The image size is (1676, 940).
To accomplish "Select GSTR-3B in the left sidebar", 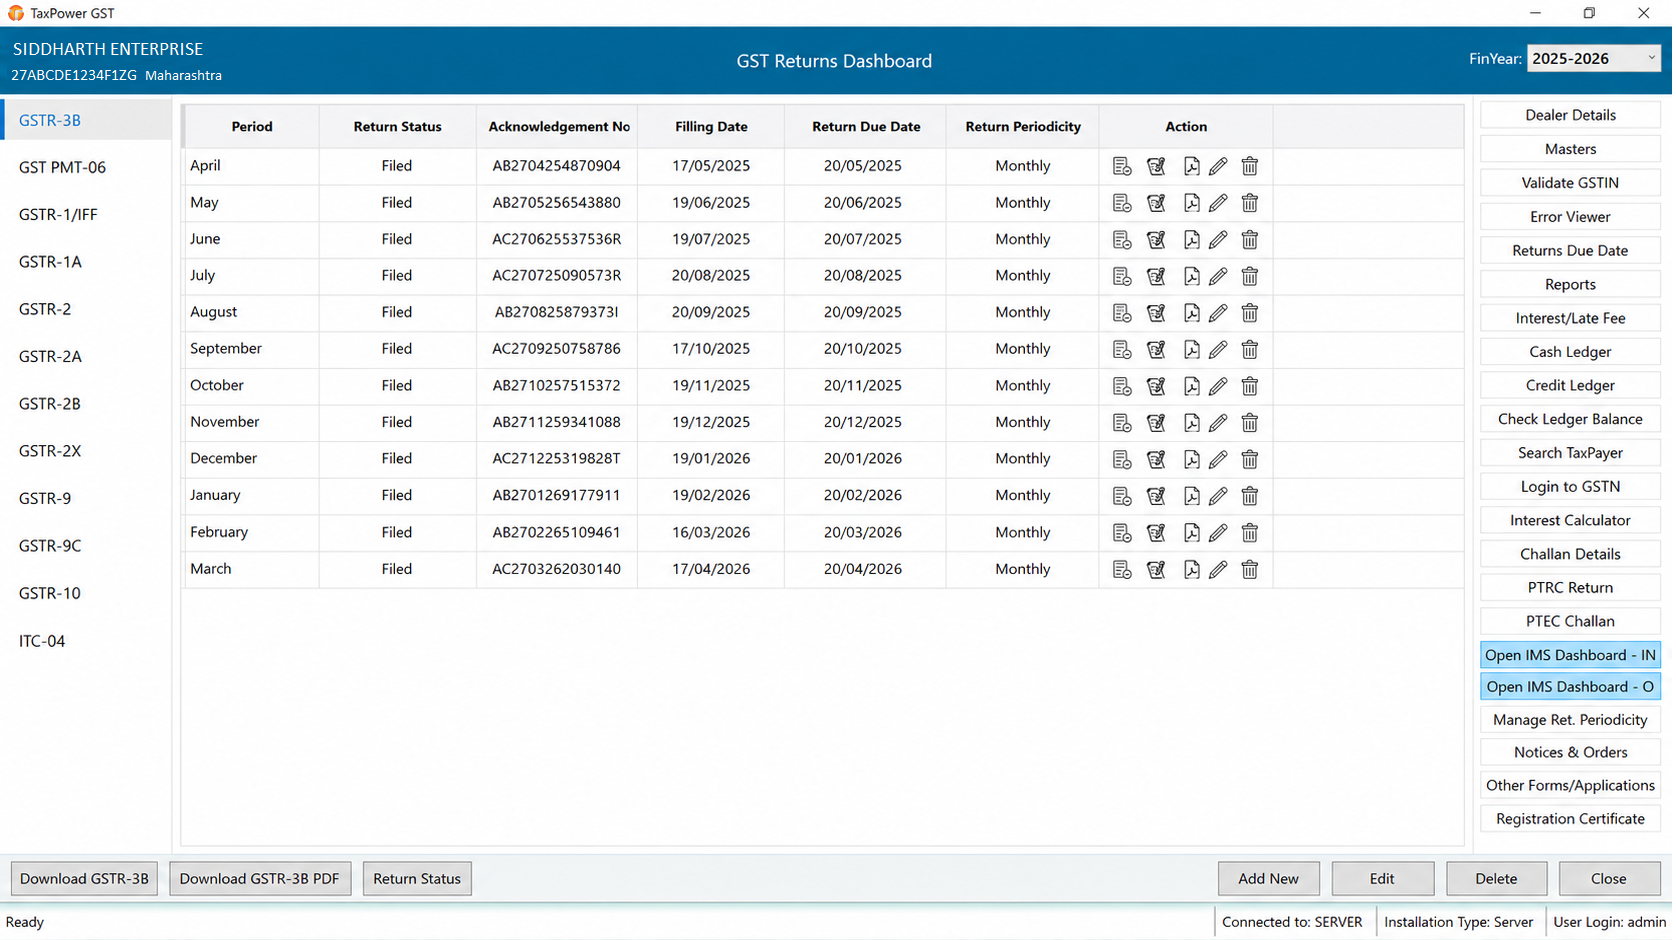I will tap(86, 120).
